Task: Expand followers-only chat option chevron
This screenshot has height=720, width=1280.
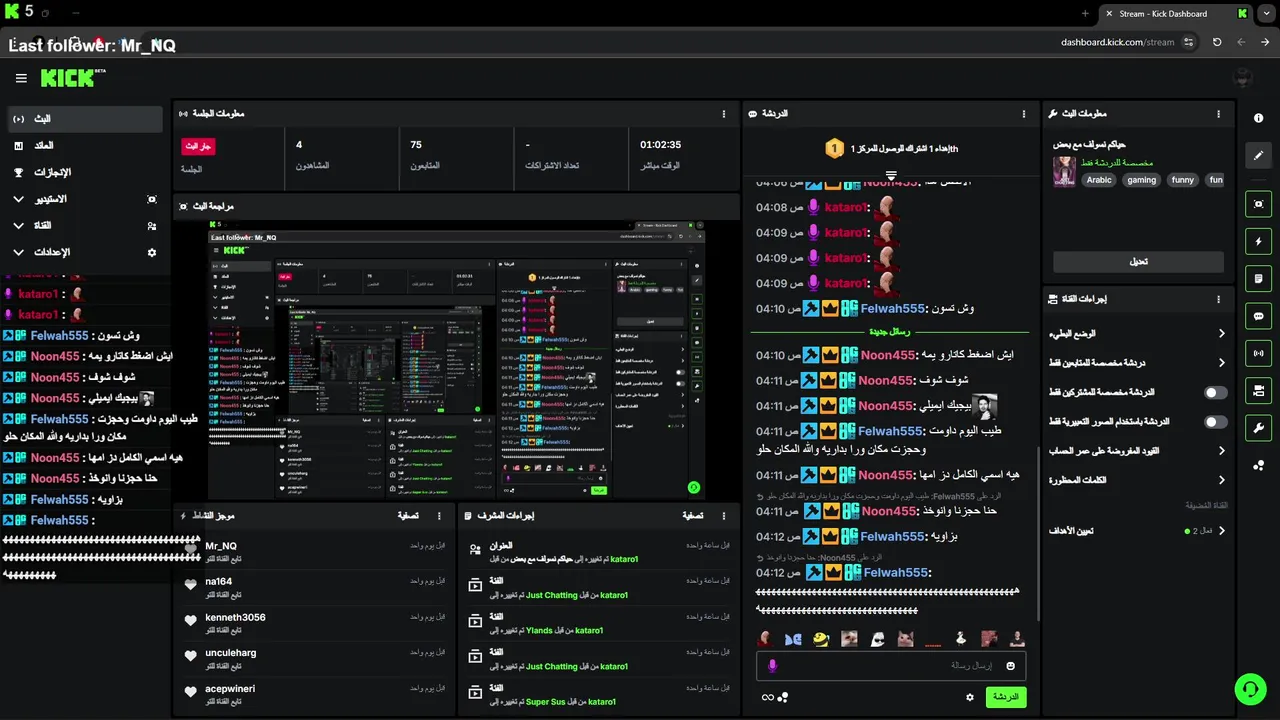Action: tap(1221, 363)
